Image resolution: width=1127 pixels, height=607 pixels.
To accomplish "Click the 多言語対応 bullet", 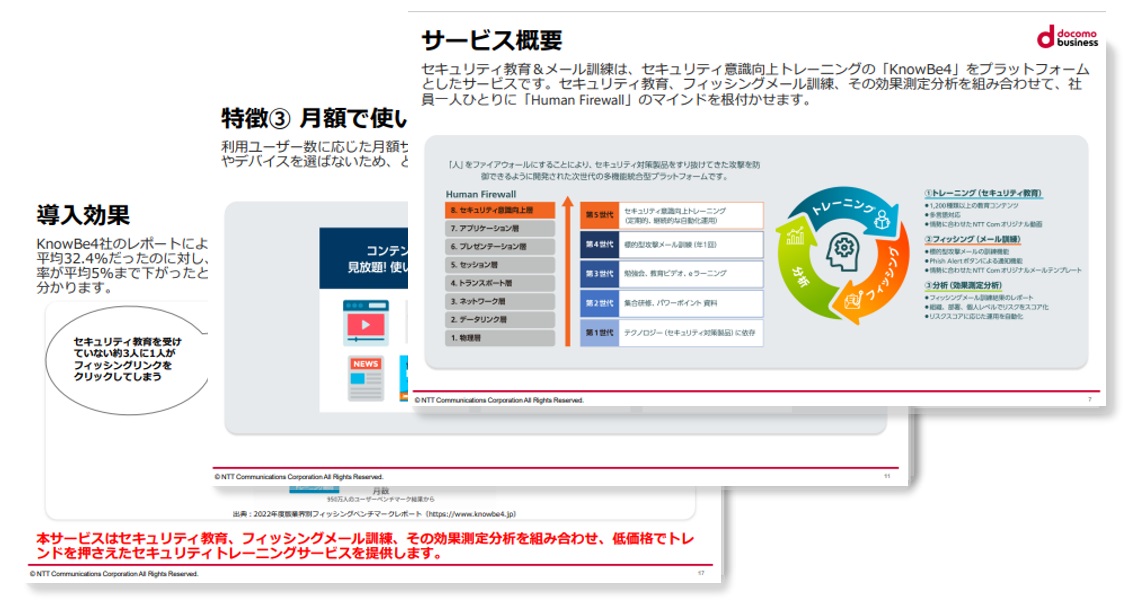I will [942, 215].
